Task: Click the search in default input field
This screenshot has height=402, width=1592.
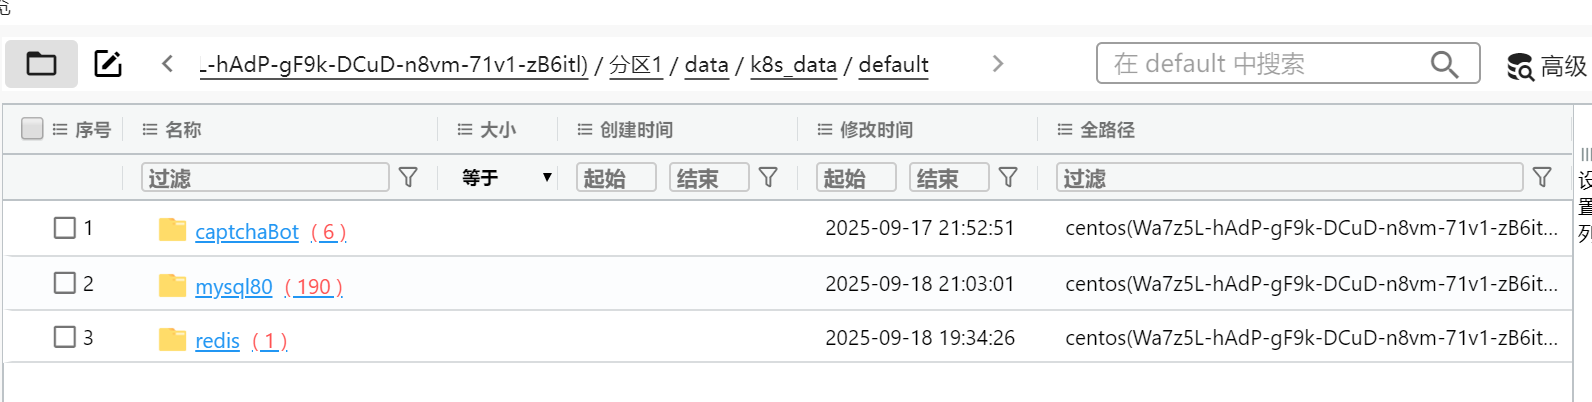Action: tap(1265, 64)
